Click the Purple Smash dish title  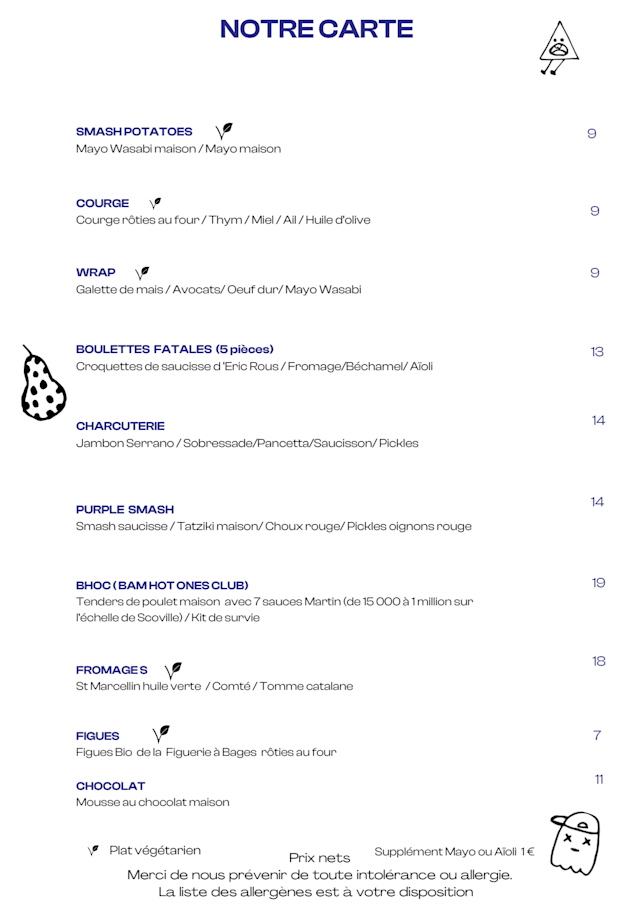[x=125, y=509]
